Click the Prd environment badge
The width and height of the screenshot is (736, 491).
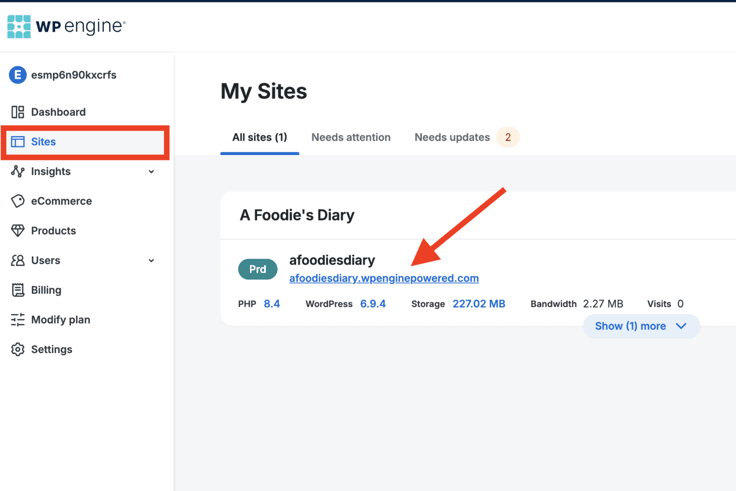(x=258, y=269)
